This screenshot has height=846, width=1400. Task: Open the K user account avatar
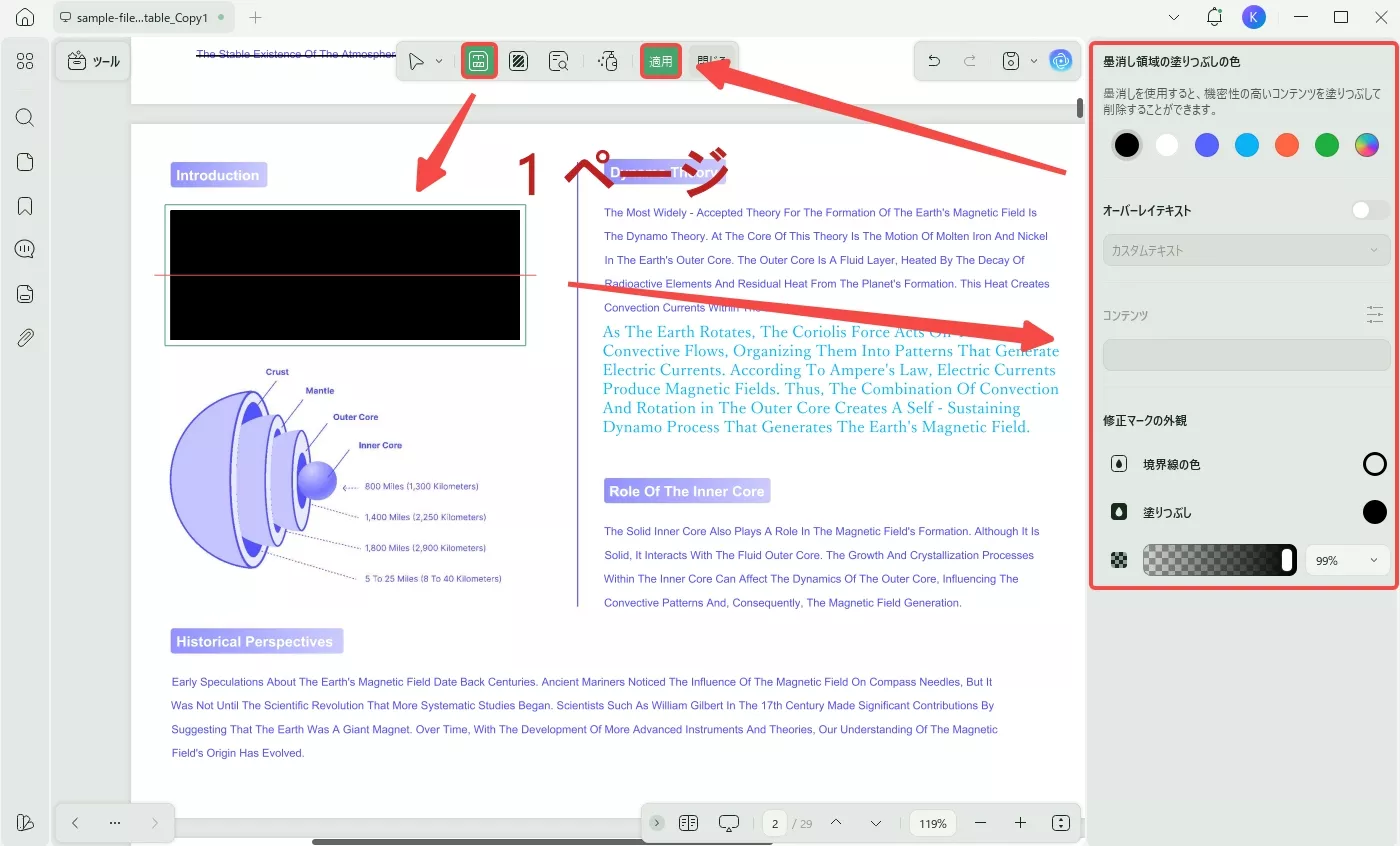[1254, 17]
